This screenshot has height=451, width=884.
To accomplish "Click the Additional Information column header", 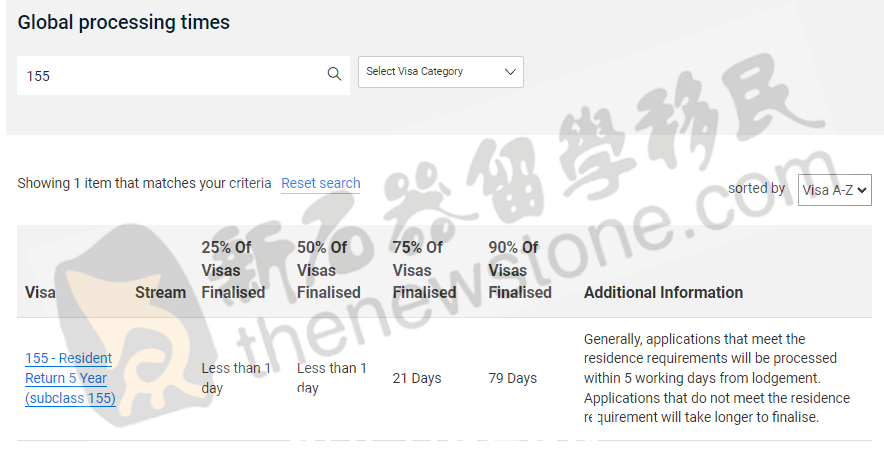I will (664, 293).
